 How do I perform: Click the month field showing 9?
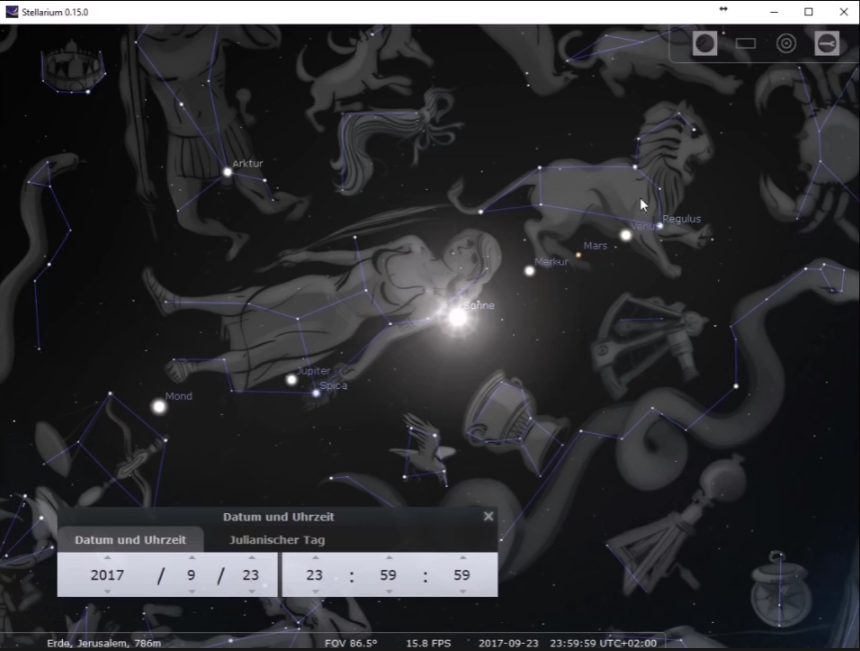point(191,575)
